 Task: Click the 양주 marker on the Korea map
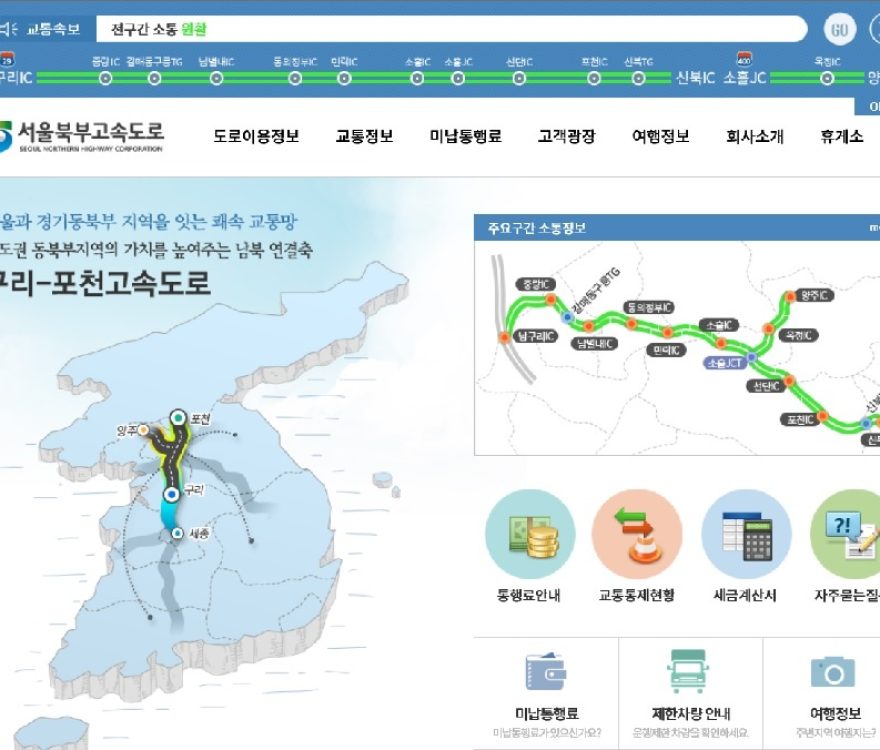click(143, 430)
